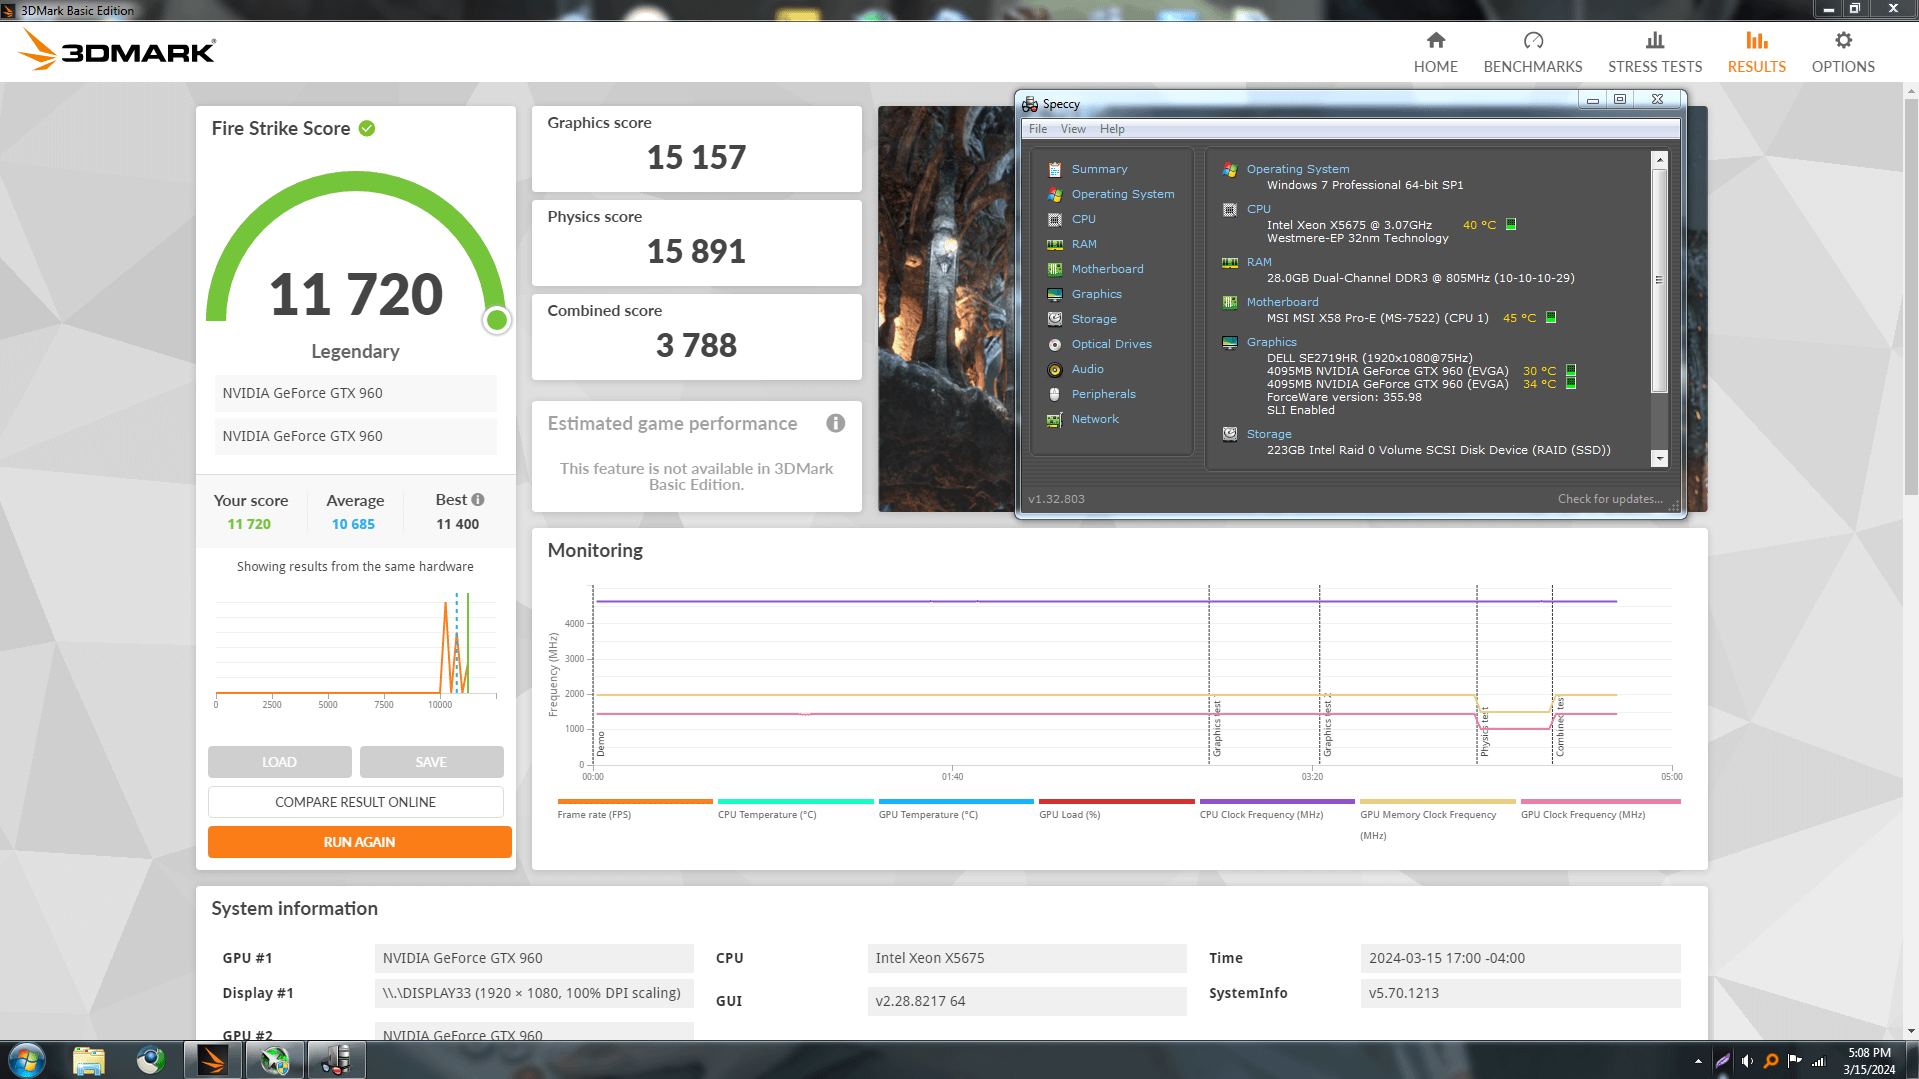Click the Optical Drives disc icon in Speccy sidebar
The height and width of the screenshot is (1079, 1919).
1054,344
